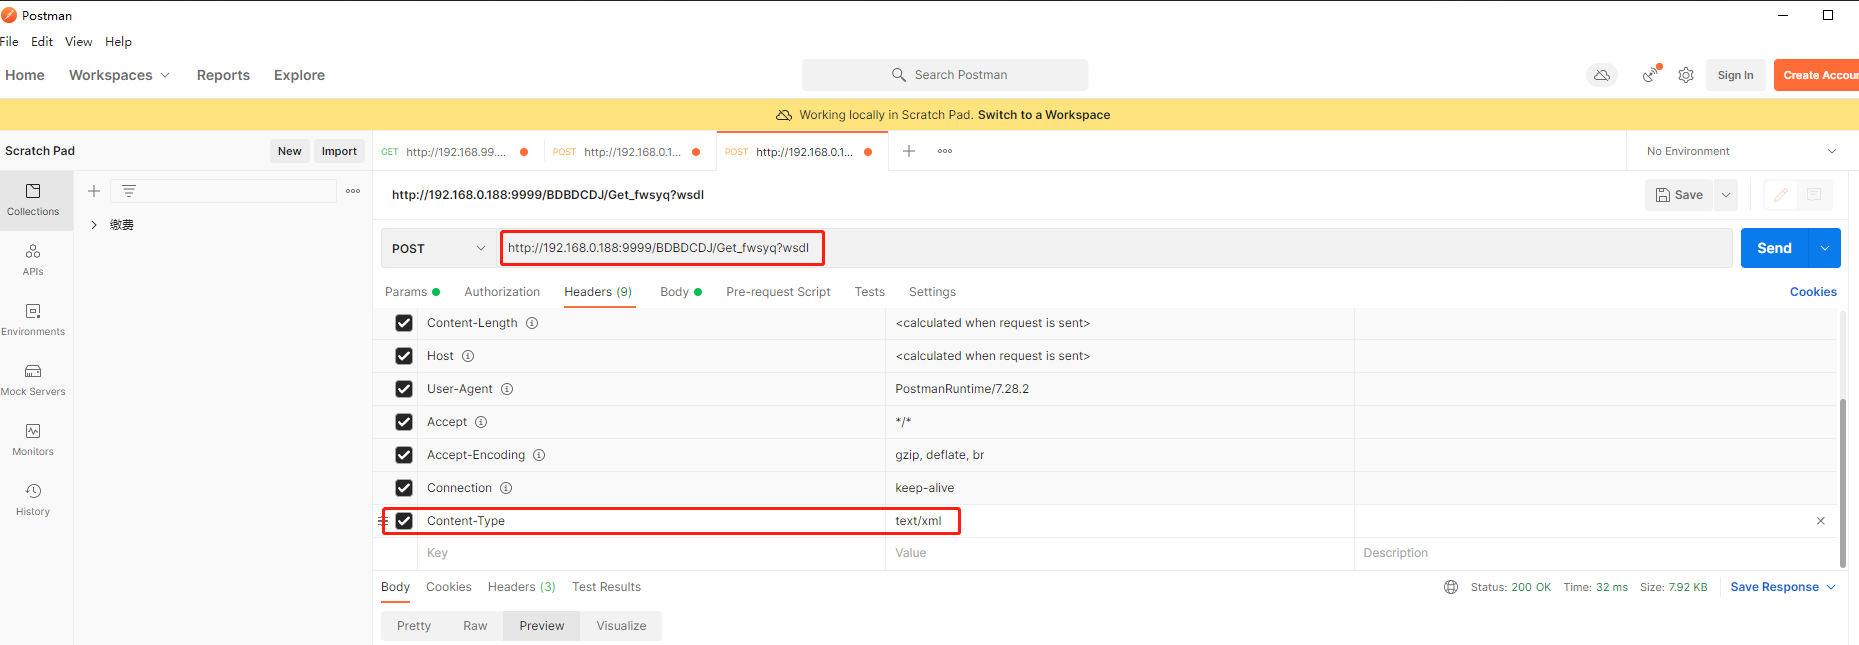This screenshot has height=645, width=1859.
Task: Click the Search Postman field
Action: click(945, 75)
